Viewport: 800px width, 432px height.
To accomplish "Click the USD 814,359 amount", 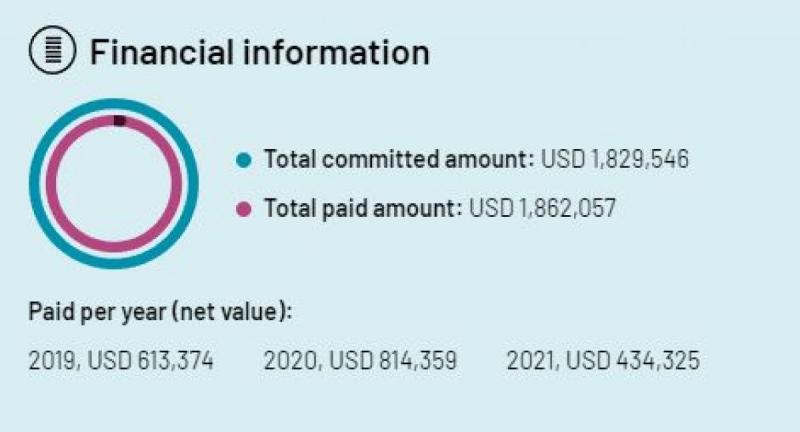I will pyautogui.click(x=390, y=360).
